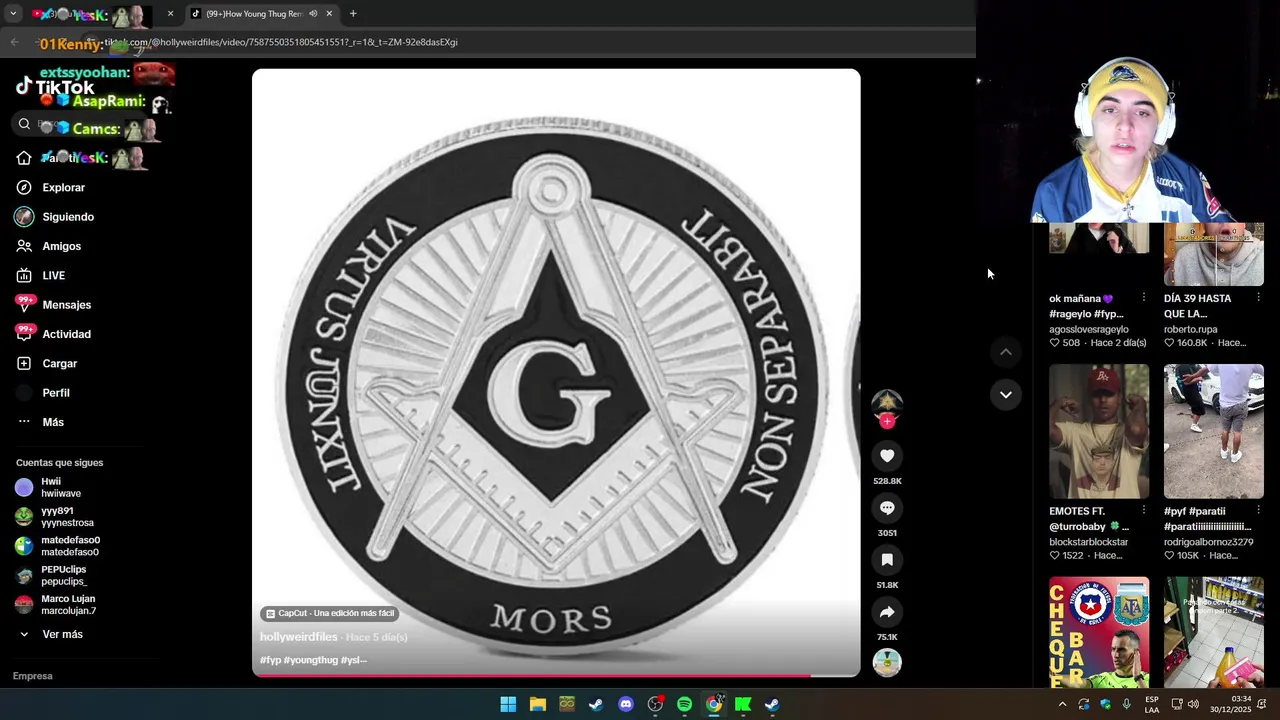This screenshot has height=720, width=1280.
Task: Open the notifications bell in taskbar
Action: pyautogui.click(x=1262, y=704)
